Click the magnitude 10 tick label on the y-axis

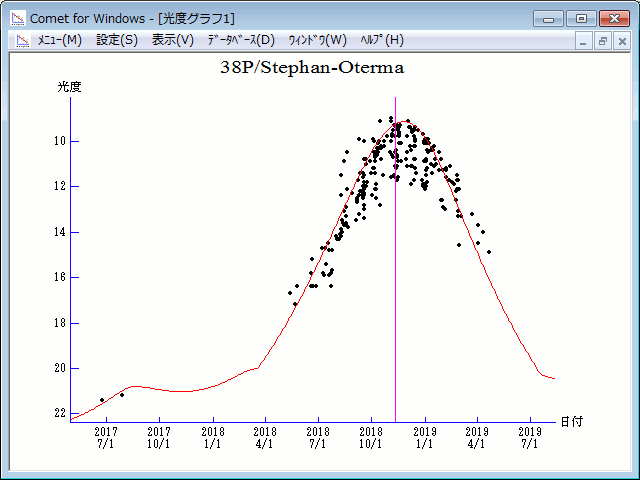pyautogui.click(x=61, y=141)
